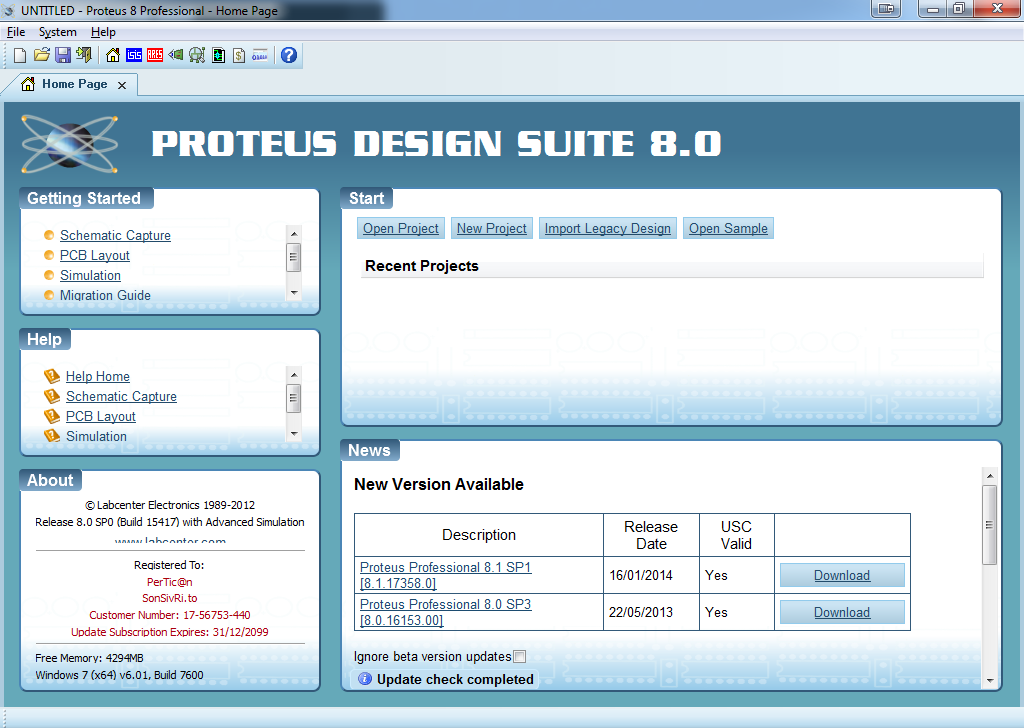
Task: Download Proteus Professional 8.0 SP3
Action: [842, 612]
